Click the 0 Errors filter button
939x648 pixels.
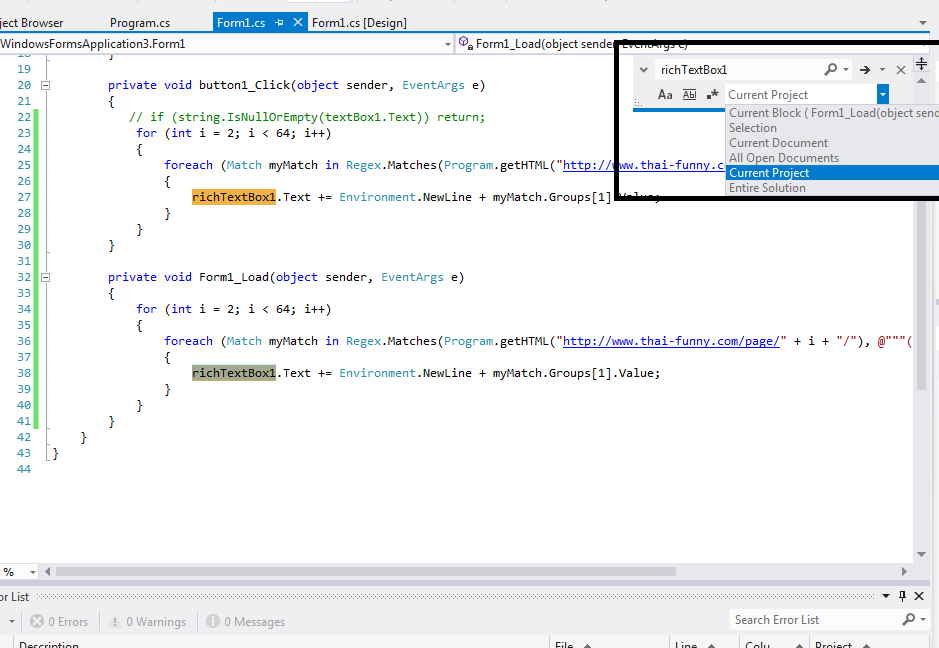(x=59, y=622)
